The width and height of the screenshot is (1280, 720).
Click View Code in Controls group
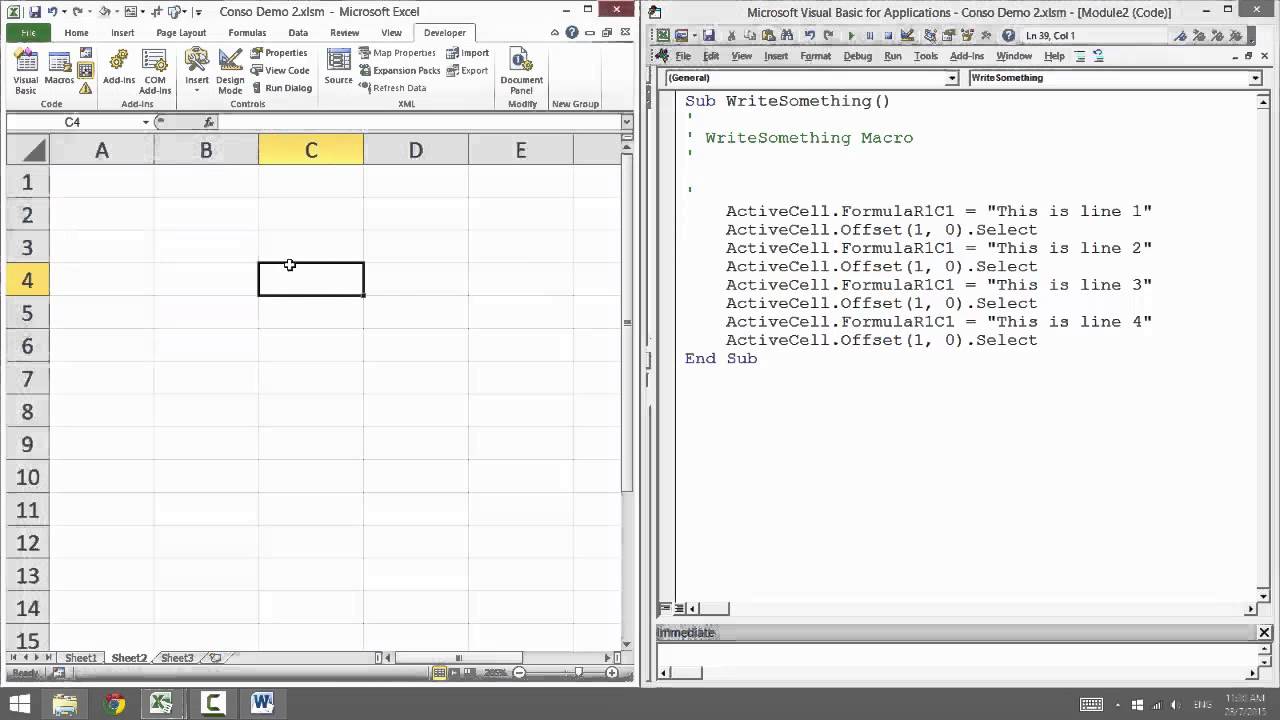tap(280, 70)
